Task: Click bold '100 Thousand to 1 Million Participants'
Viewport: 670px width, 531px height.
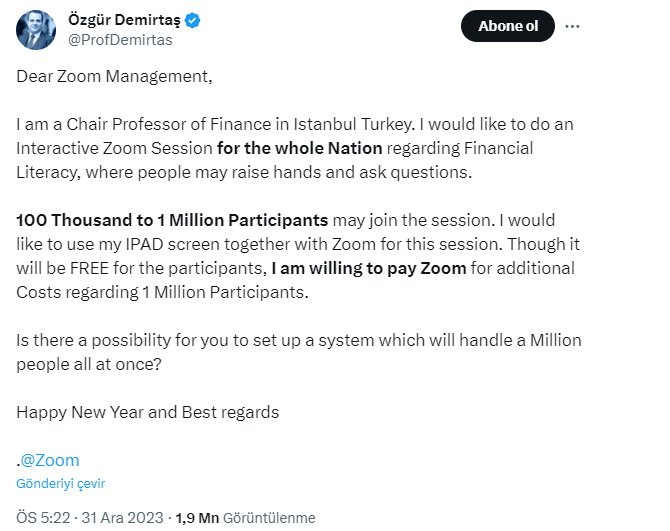Action: tap(172, 218)
